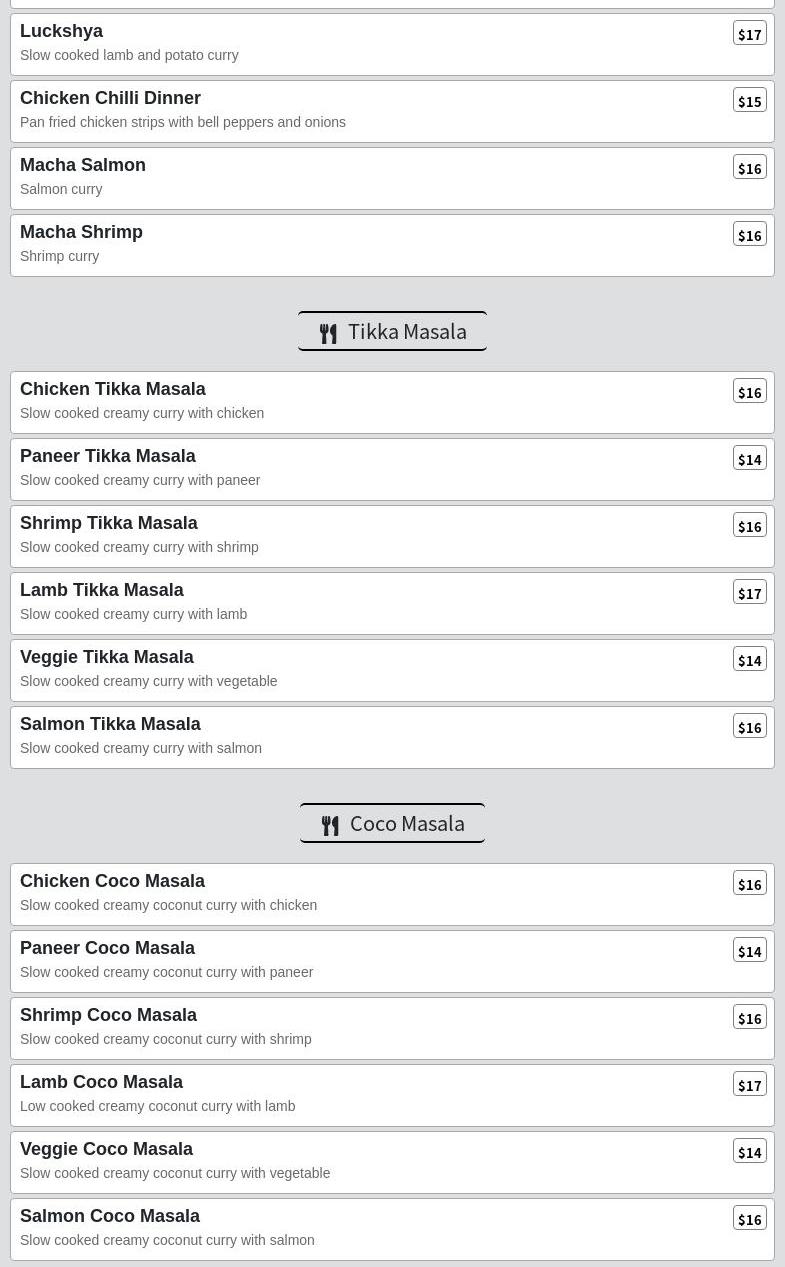This screenshot has width=785, height=1267.
Task: Choose Shrimp Tikka Masala from the menu
Action: click(x=109, y=523)
